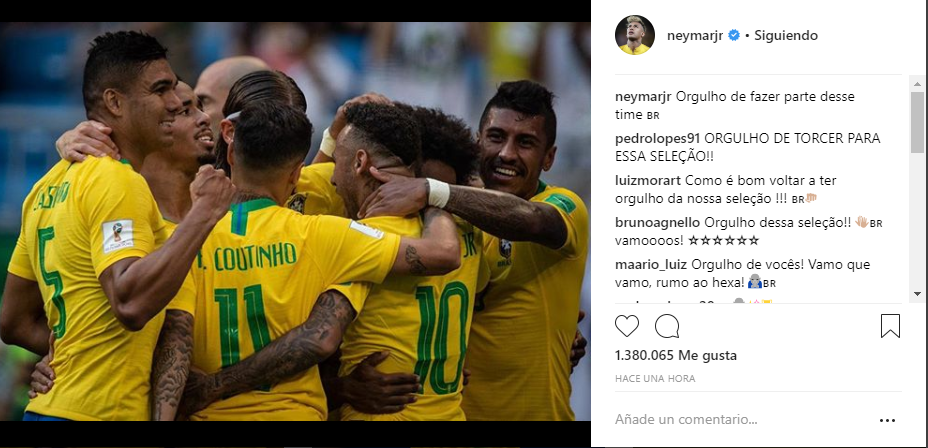Open neymarjr's profile picture avatar
The image size is (928, 448).
click(634, 35)
